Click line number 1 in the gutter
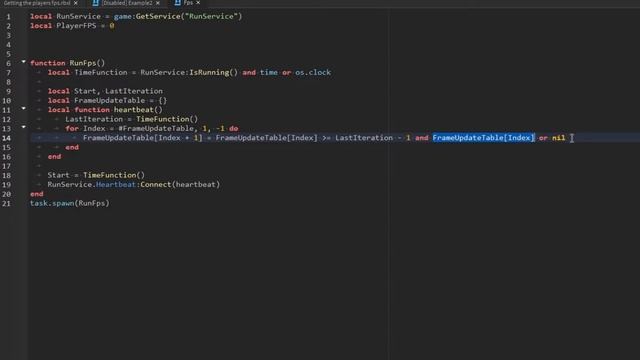The image size is (640, 360). tap(8, 17)
